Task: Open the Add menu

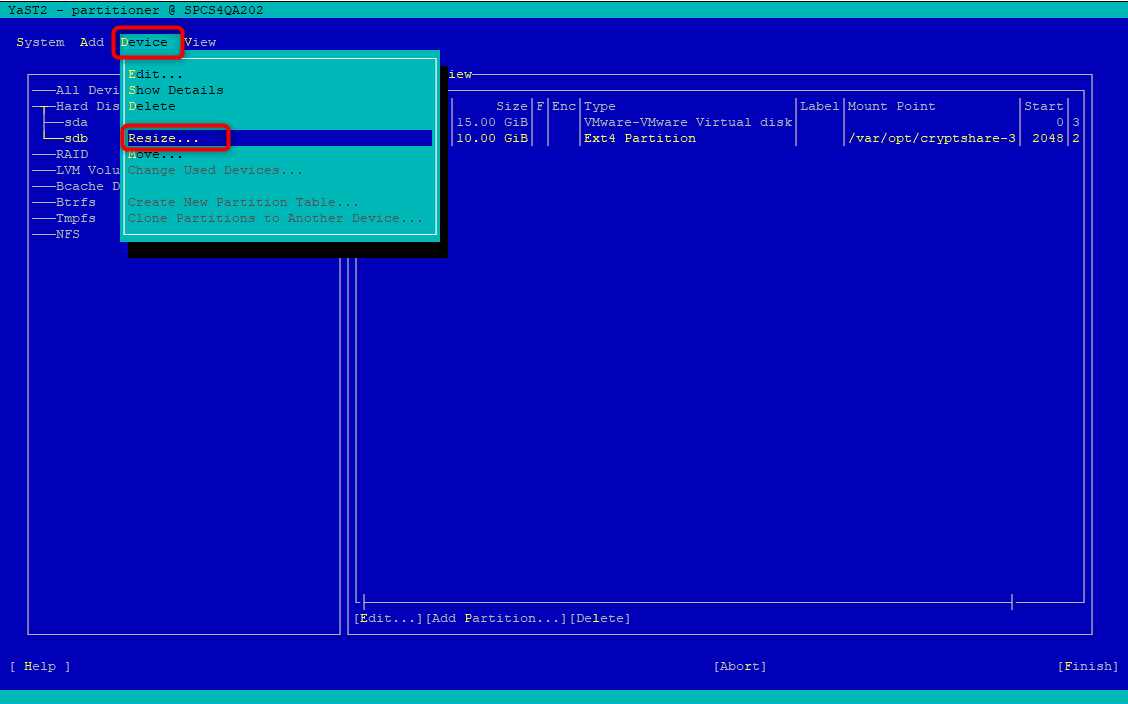Action: click(x=92, y=42)
